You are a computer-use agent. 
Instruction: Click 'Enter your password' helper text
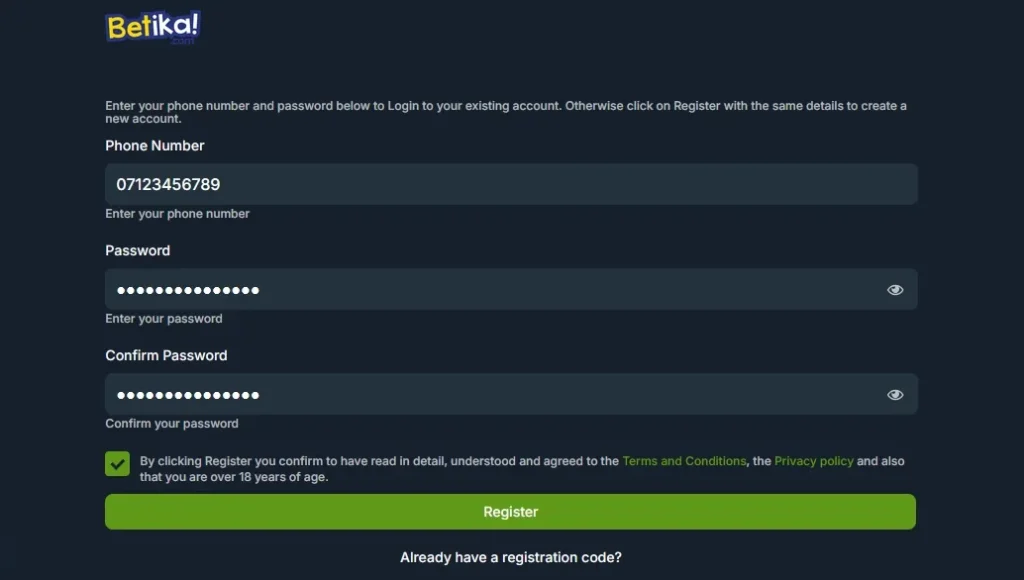coord(164,319)
